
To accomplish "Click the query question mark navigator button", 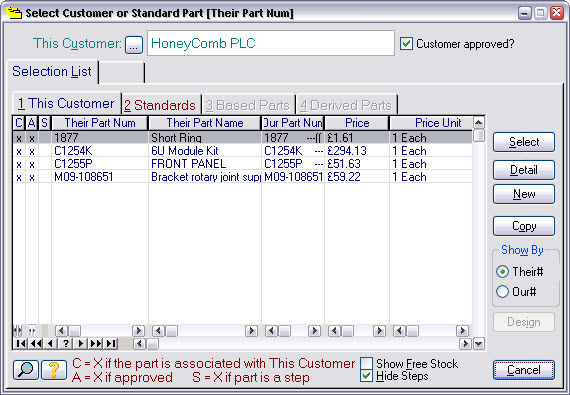I will 65,343.
